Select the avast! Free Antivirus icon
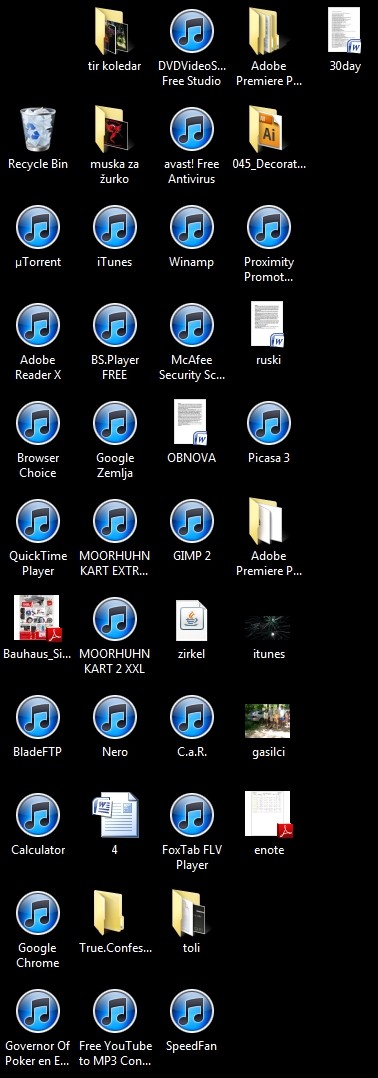This screenshot has height=1078, width=378. coord(192,129)
